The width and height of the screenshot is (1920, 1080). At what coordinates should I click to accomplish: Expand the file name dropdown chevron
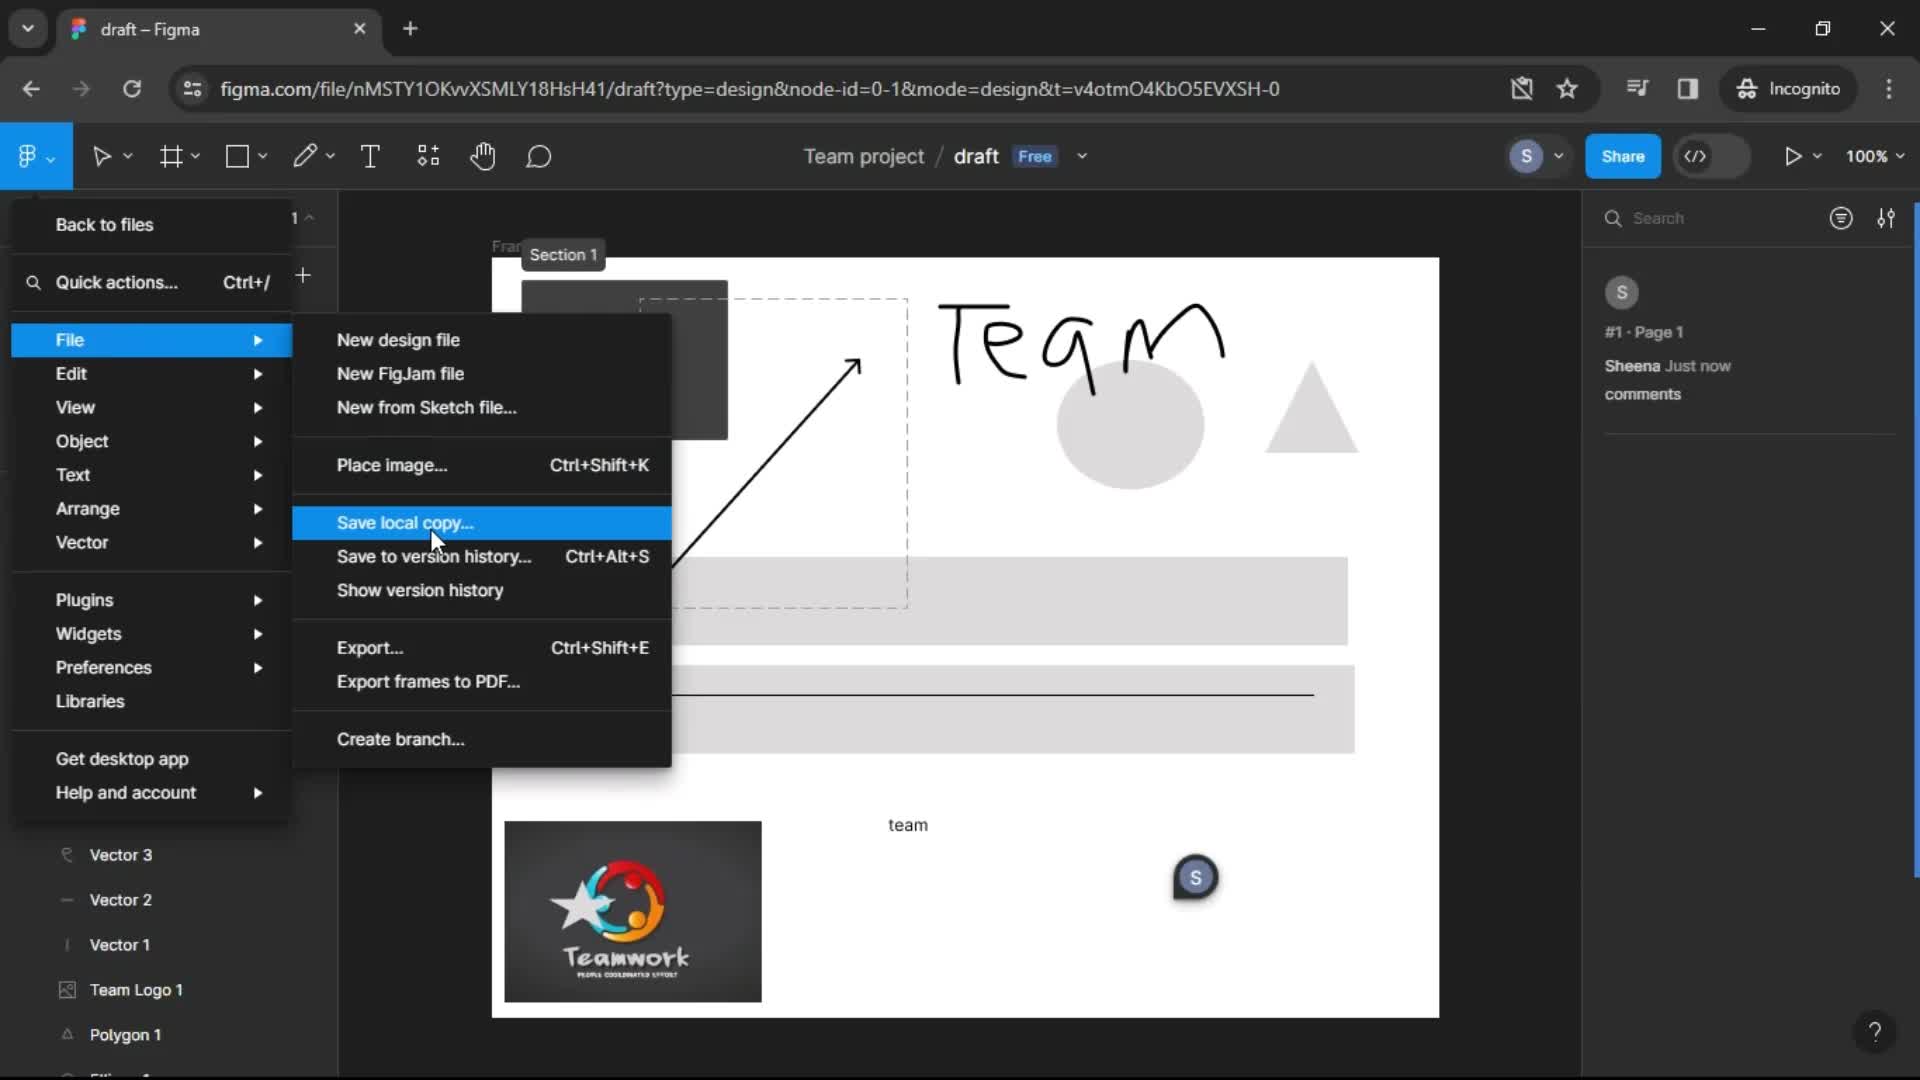point(1081,156)
